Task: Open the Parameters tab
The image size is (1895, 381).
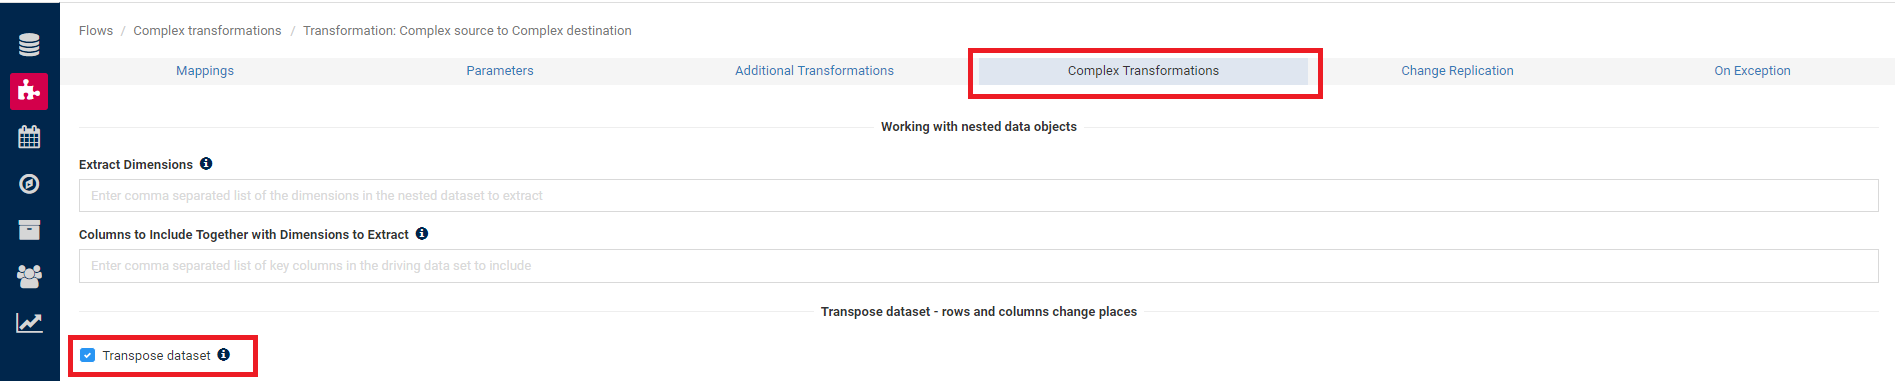Action: tap(500, 71)
